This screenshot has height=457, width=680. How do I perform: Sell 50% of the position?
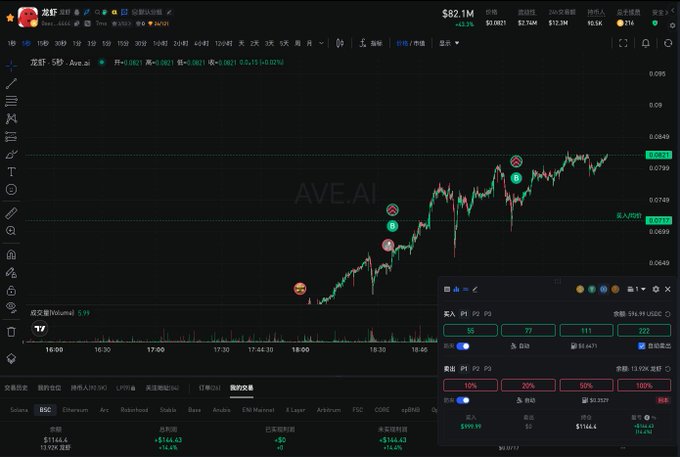[x=586, y=385]
